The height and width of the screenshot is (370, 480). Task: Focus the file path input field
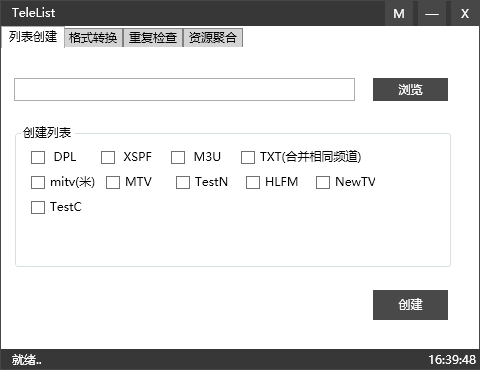tap(184, 89)
